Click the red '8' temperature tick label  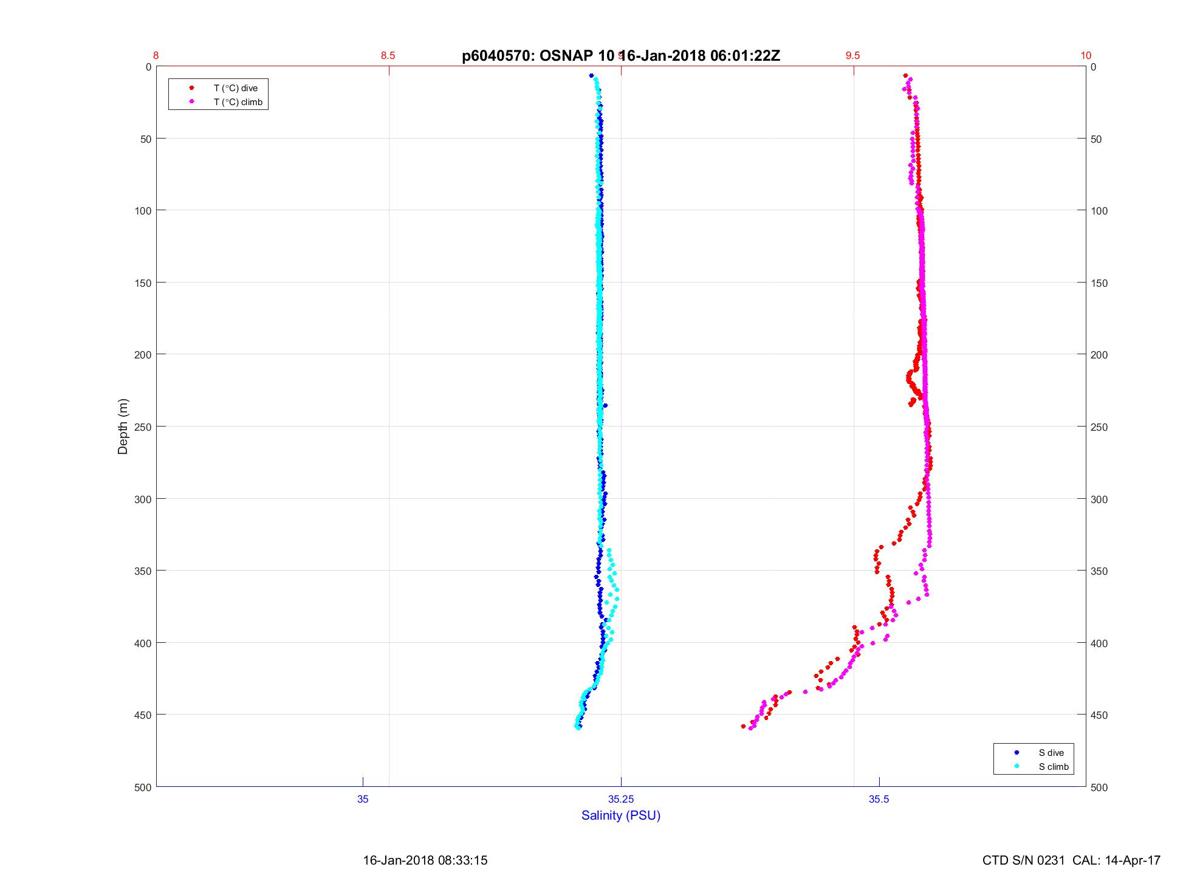click(x=156, y=56)
